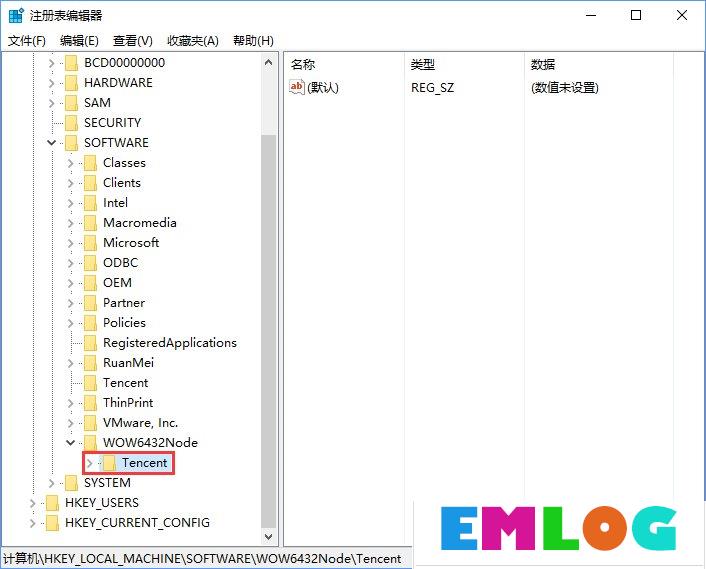The height and width of the screenshot is (569, 706).
Task: Expand Tencent under WOW6432Node
Action: pyautogui.click(x=89, y=463)
